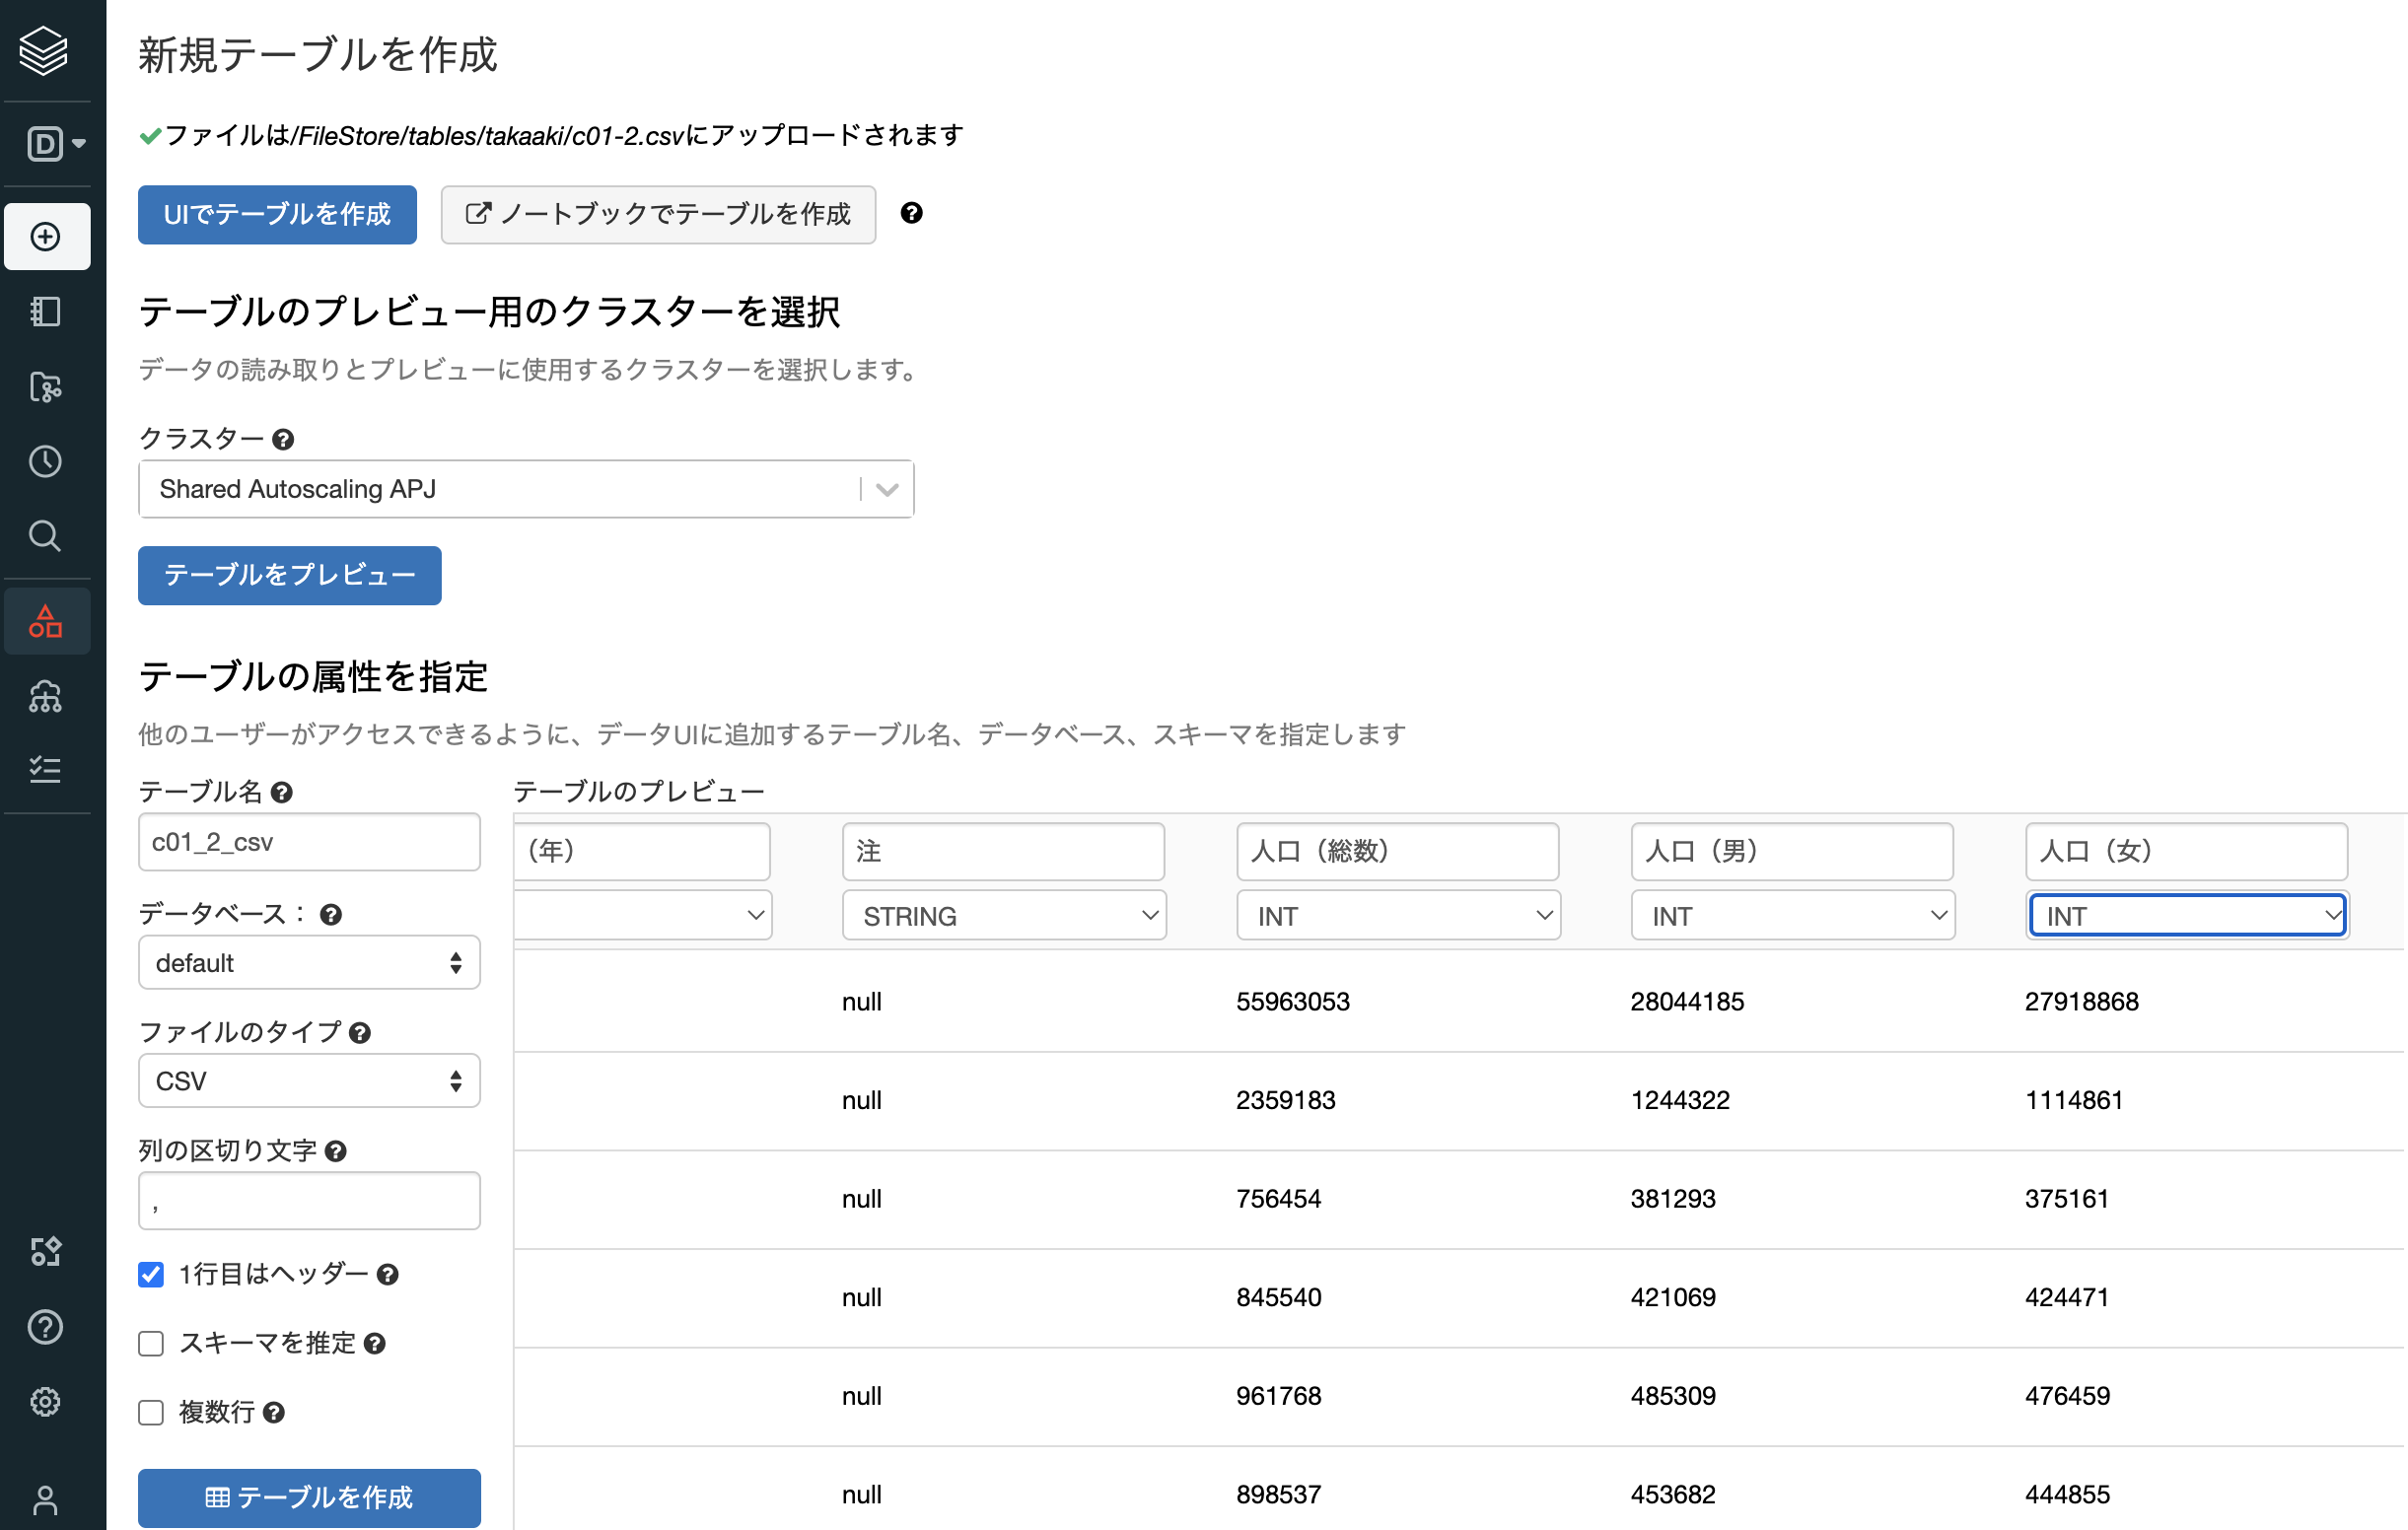
Task: Open the STRING type dropdown for 注 column
Action: 1004,916
